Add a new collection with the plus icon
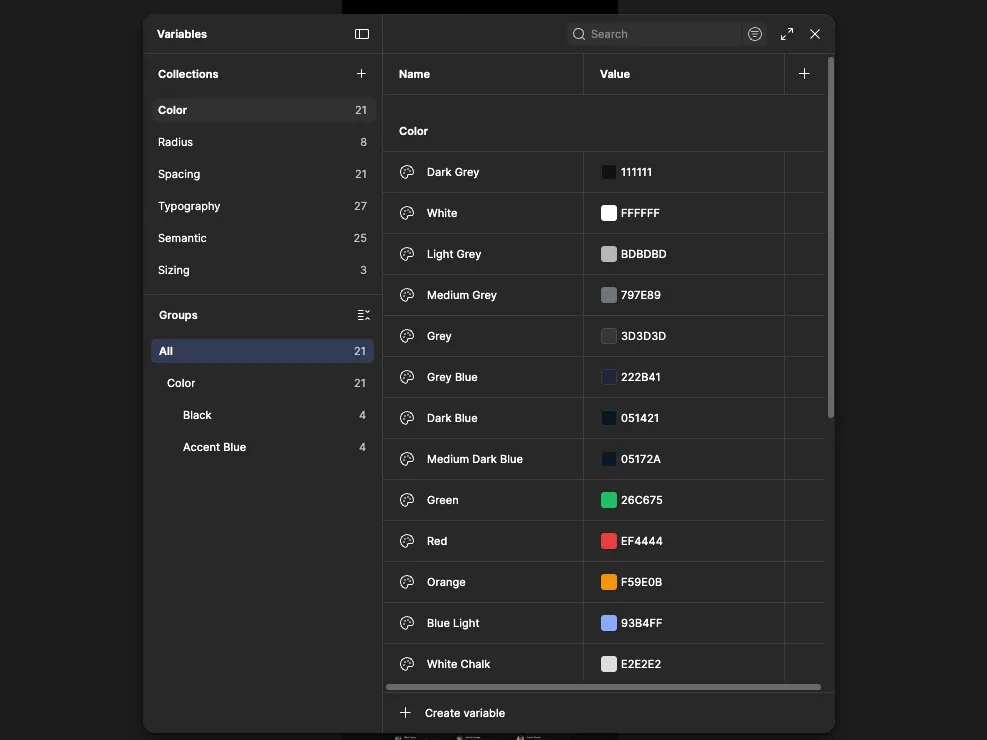The height and width of the screenshot is (740, 987). point(361,74)
